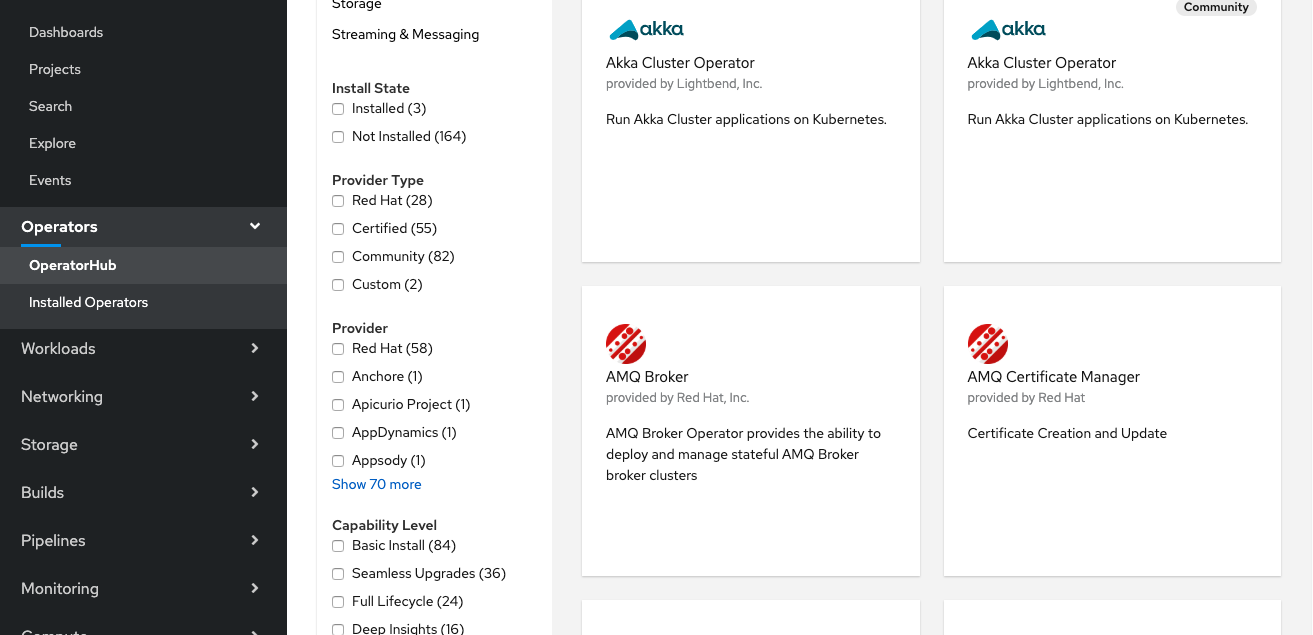Check the Deep Insights (16) filter
This screenshot has height=635, width=1313.
coord(338,629)
